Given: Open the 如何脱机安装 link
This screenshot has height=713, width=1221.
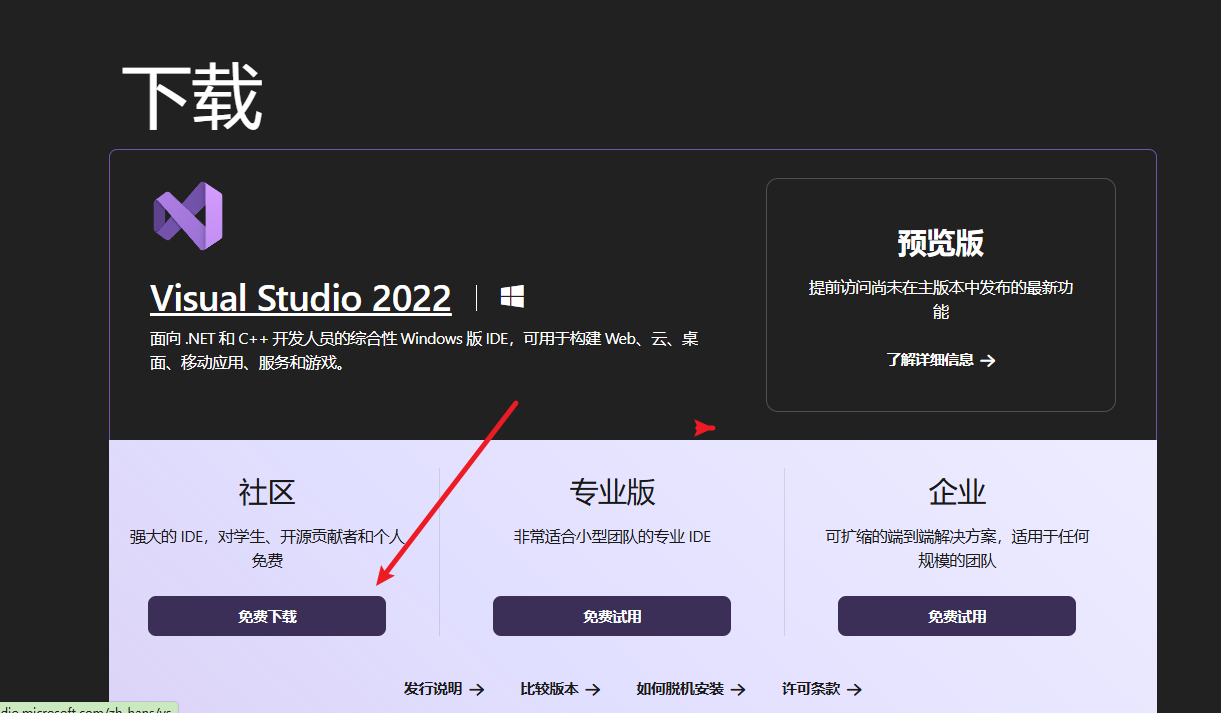Looking at the screenshot, I should pyautogui.click(x=691, y=689).
